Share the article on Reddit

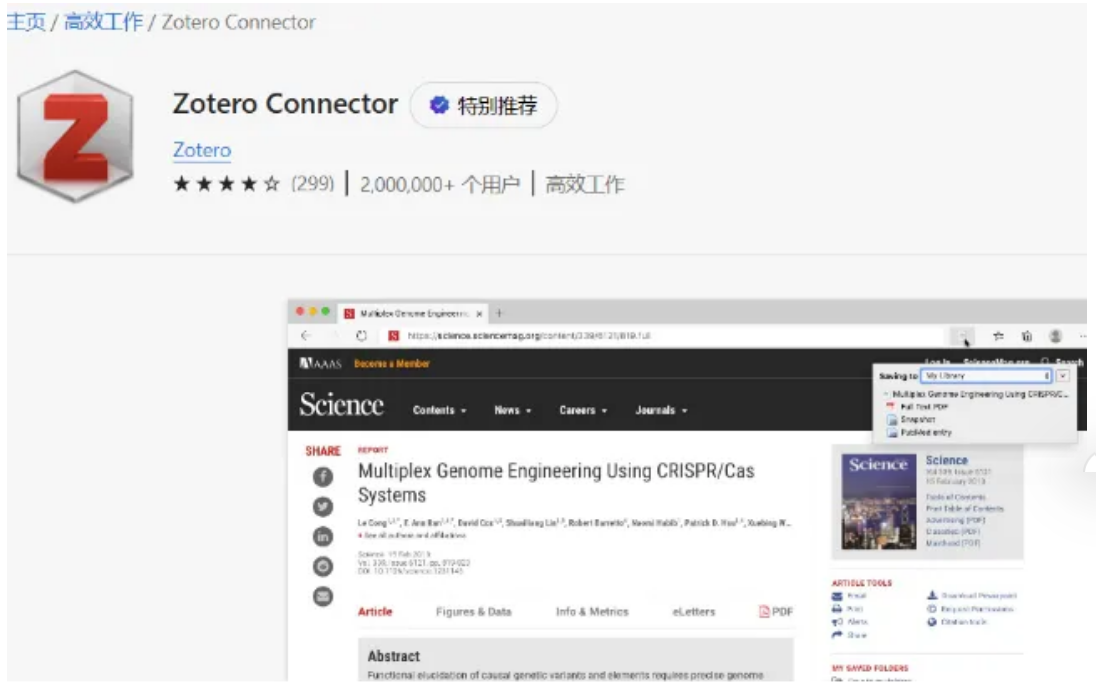pos(322,567)
